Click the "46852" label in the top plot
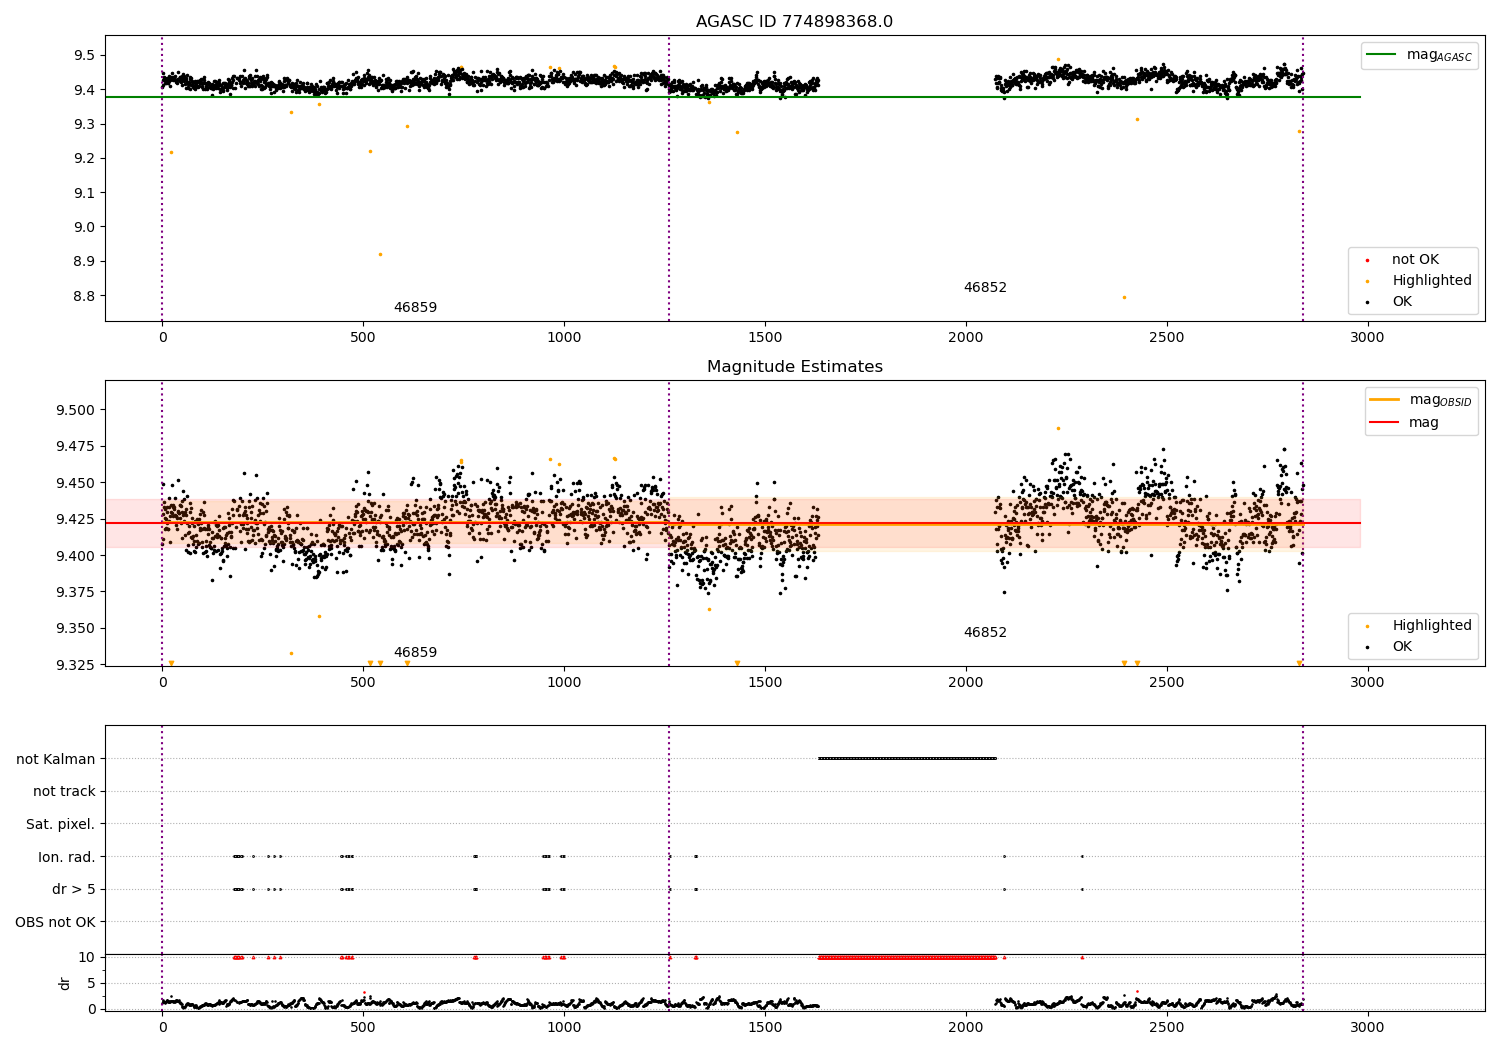 click(985, 288)
